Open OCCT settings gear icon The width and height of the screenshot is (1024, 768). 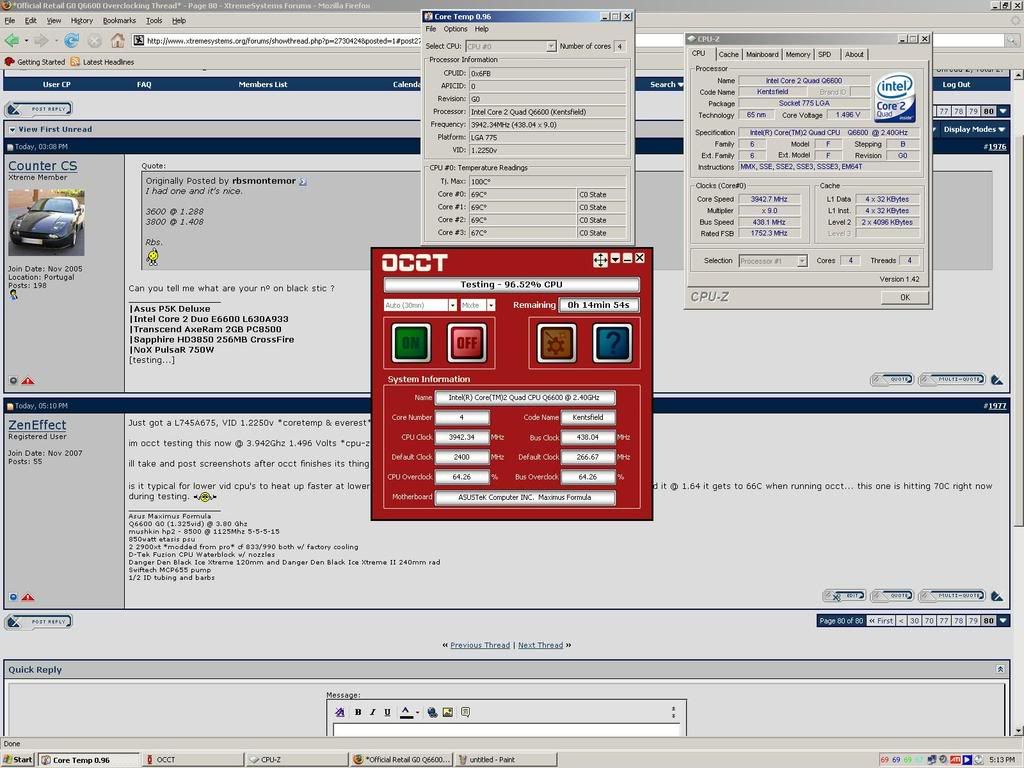pyautogui.click(x=556, y=343)
